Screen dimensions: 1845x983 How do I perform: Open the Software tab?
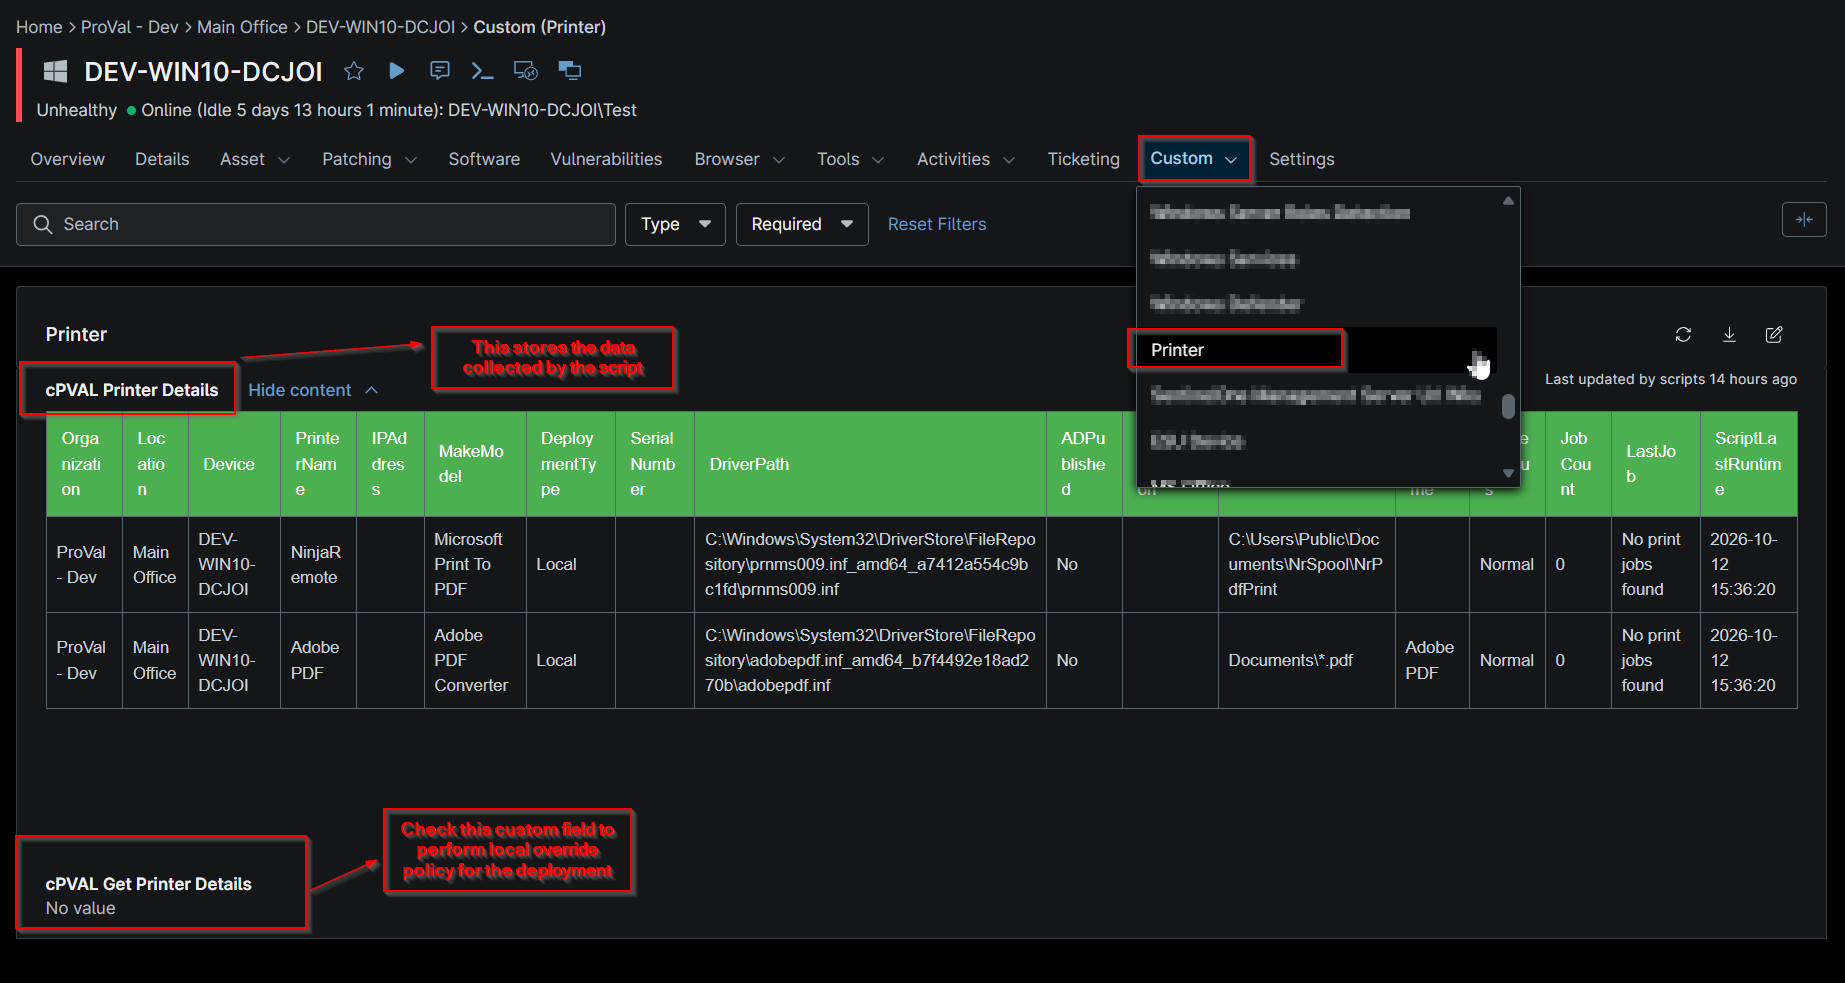(x=484, y=160)
